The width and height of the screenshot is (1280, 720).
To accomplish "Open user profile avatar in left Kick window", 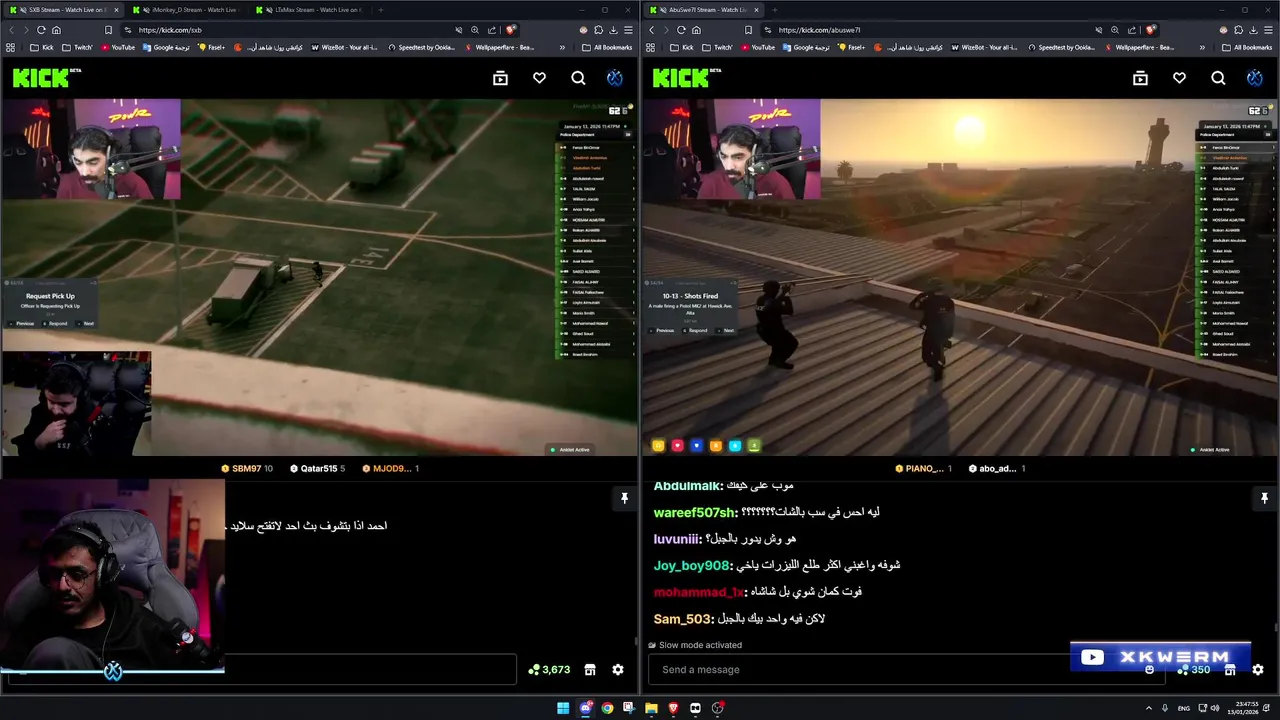I will pos(615,78).
